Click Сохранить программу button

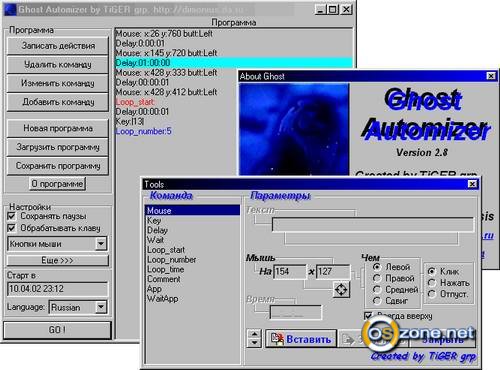click(58, 166)
